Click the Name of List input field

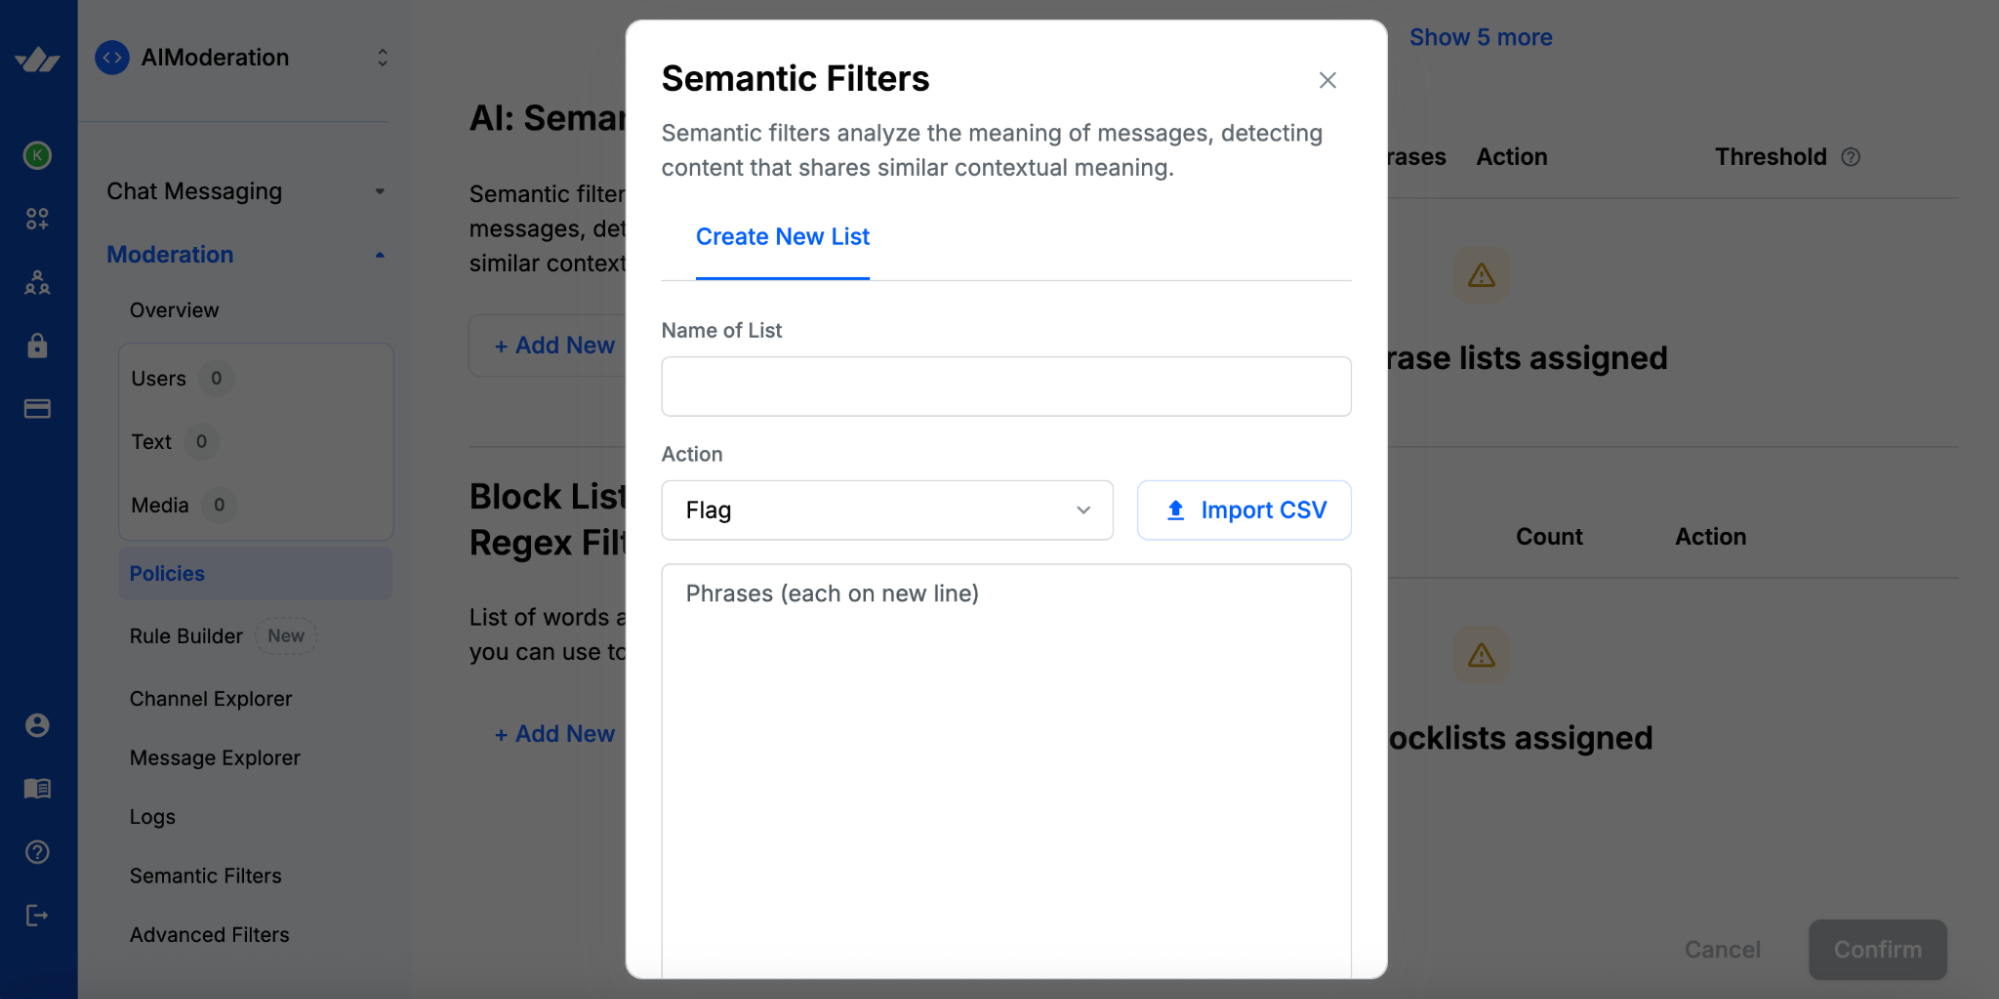[1004, 386]
